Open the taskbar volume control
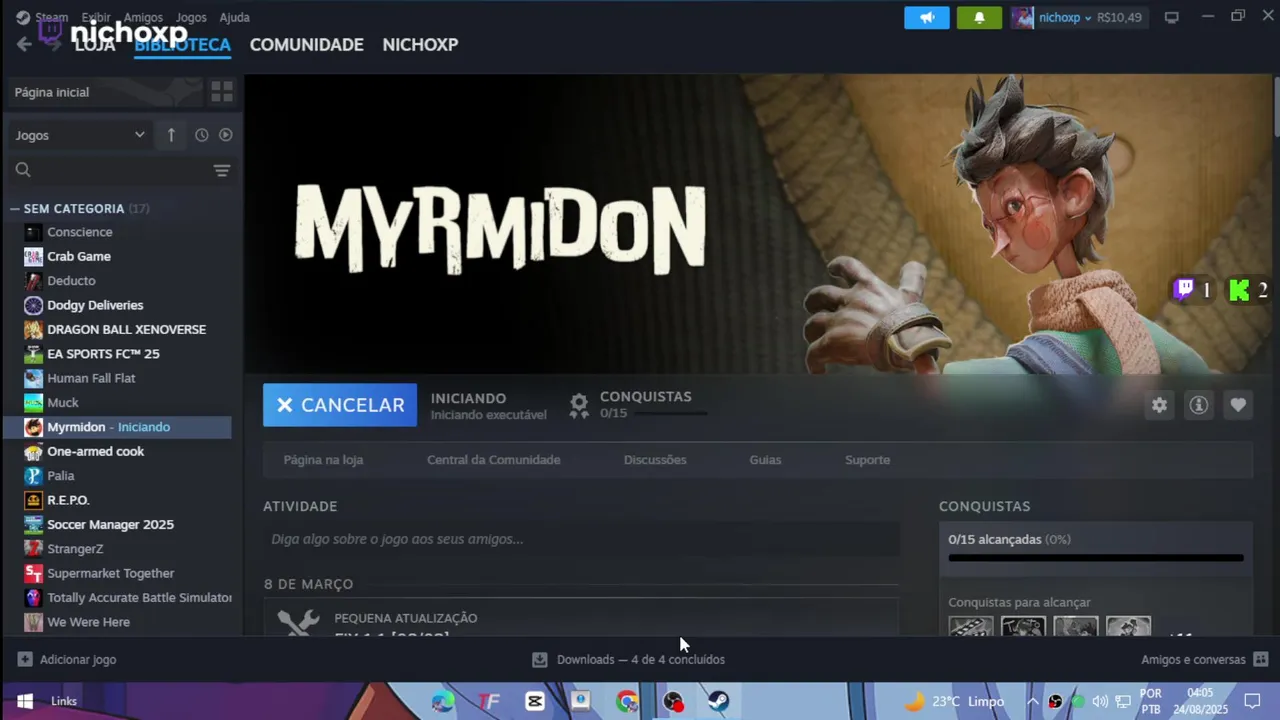Viewport: 1280px width, 720px height. point(1100,701)
